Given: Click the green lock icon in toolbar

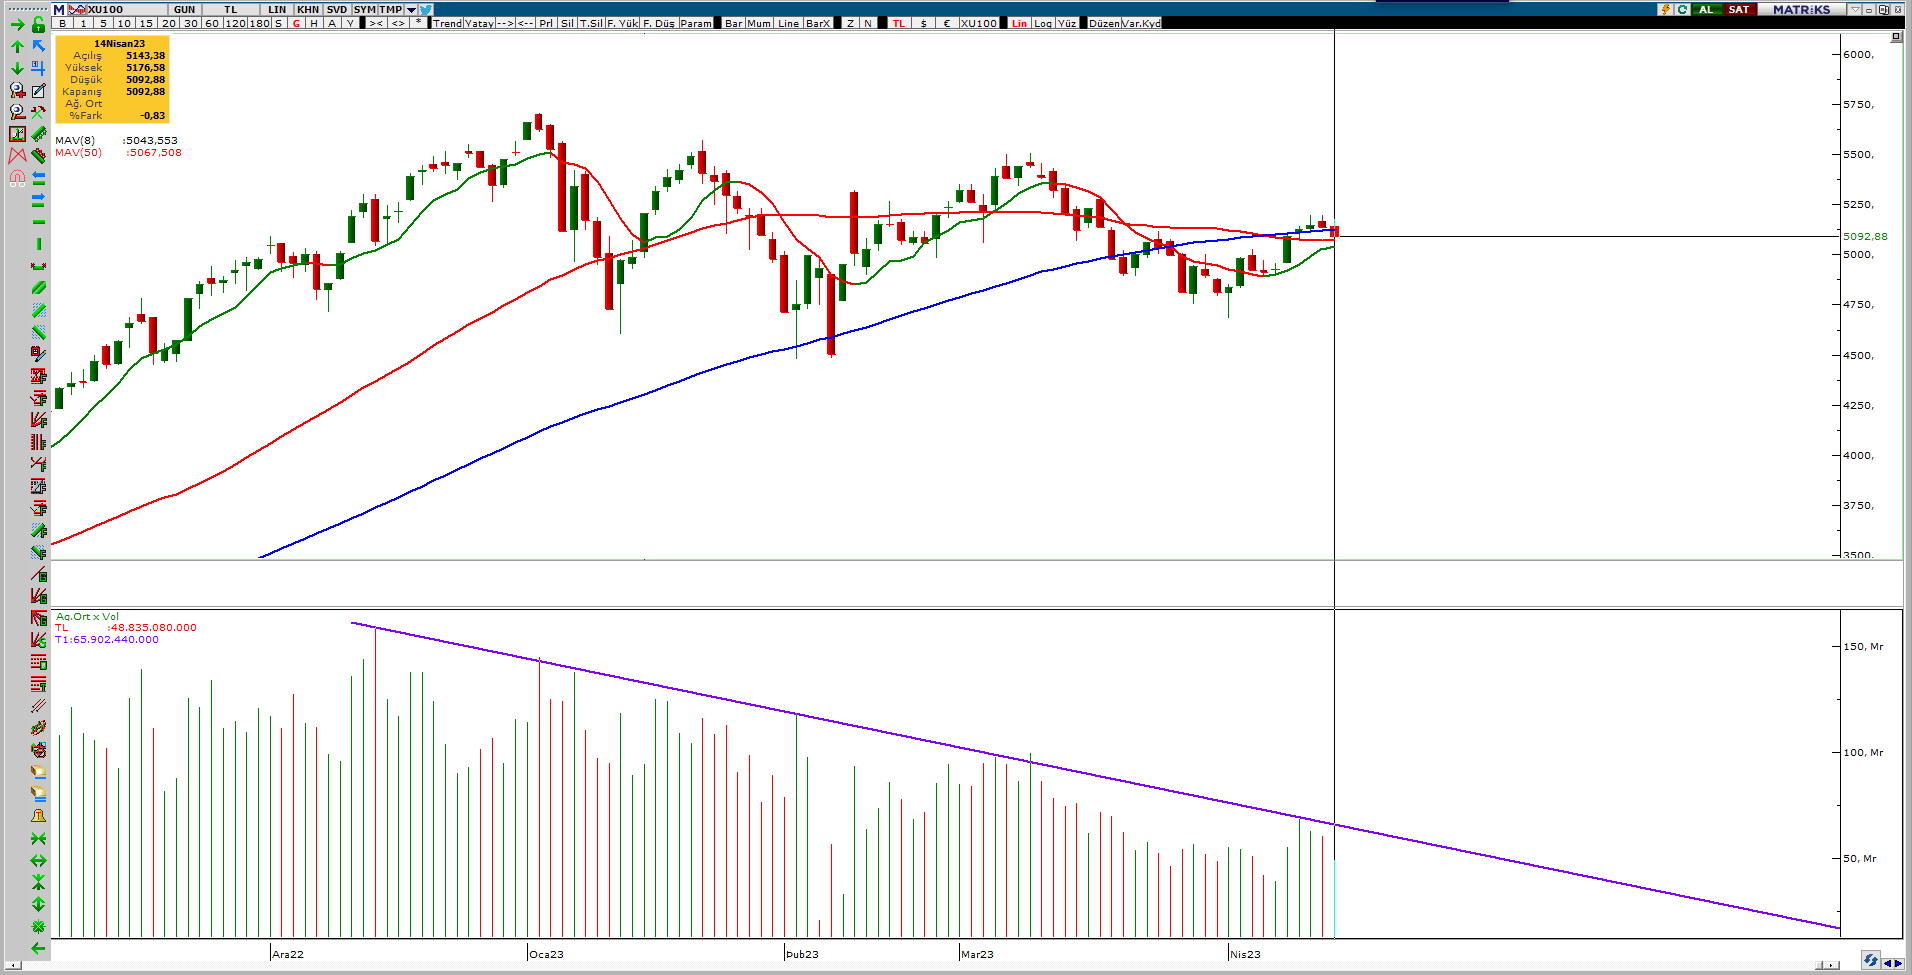Looking at the screenshot, I should point(38,24).
